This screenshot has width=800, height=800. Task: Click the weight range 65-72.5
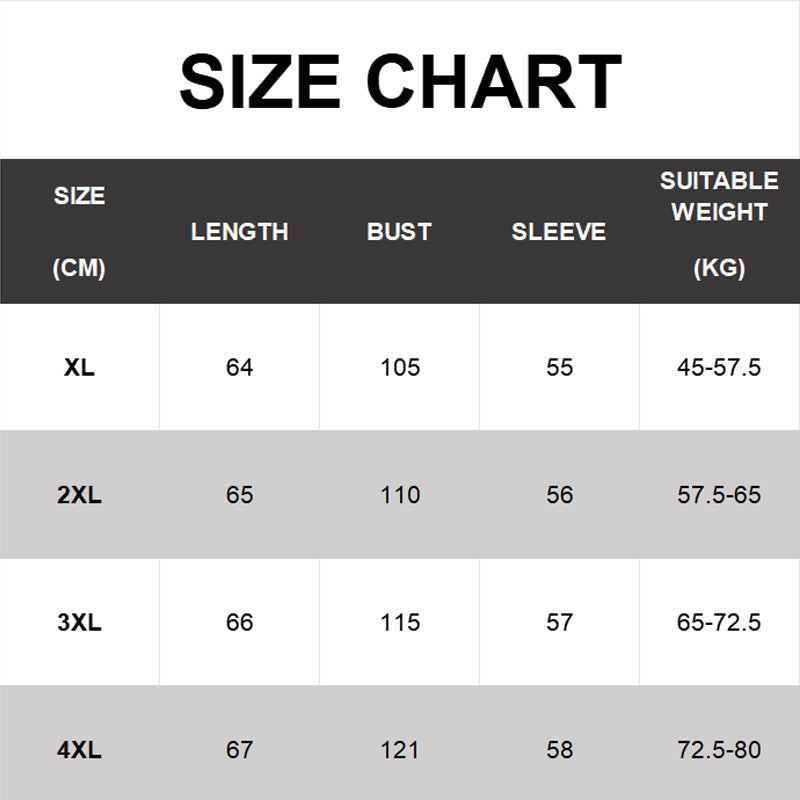pos(719,622)
